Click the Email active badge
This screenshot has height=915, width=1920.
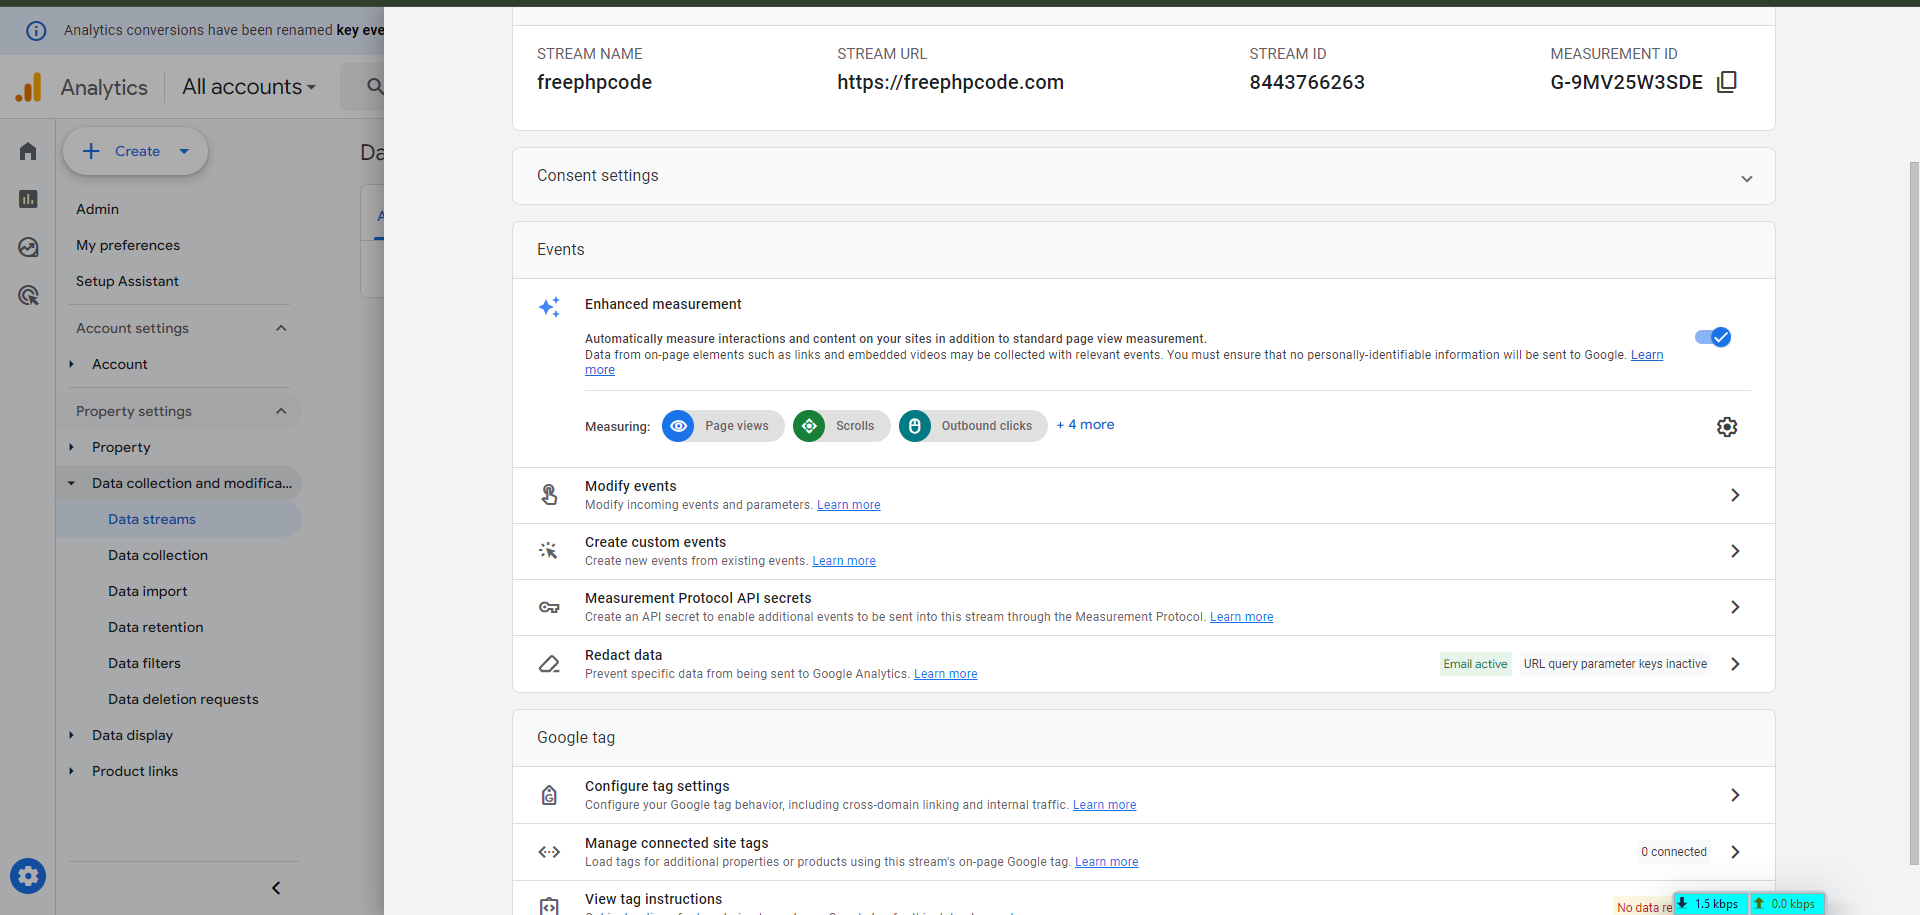[1475, 664]
